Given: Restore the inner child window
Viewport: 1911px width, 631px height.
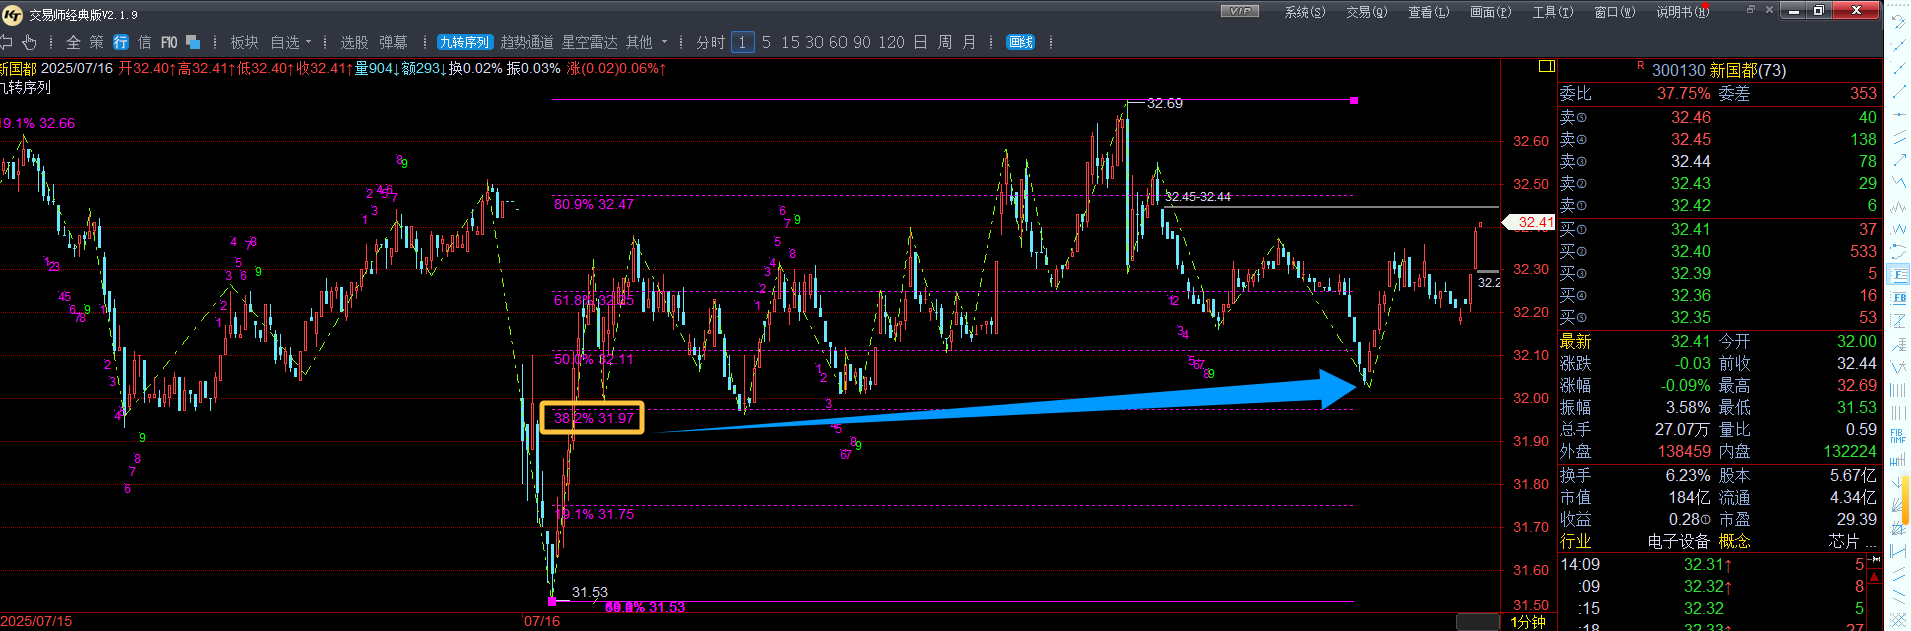Looking at the screenshot, I should click(1751, 9).
